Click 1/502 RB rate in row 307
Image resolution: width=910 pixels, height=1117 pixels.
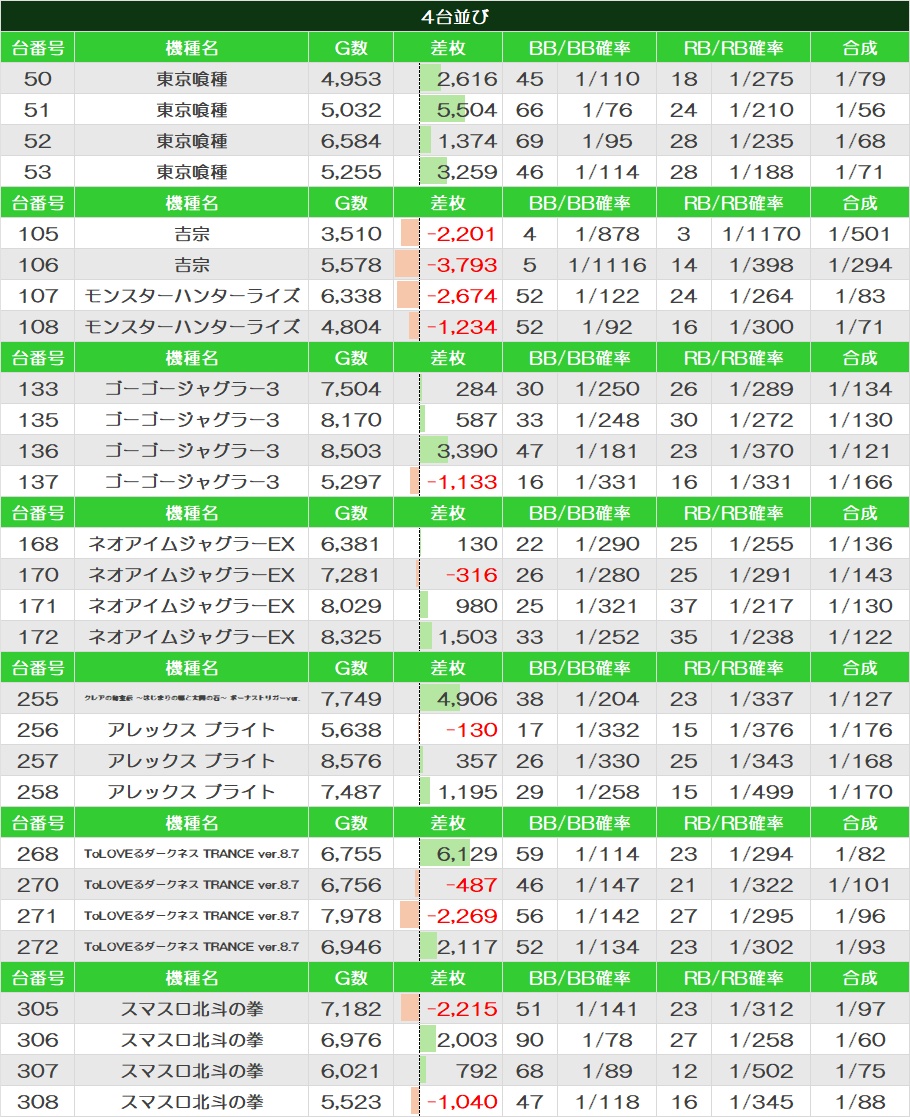click(761, 1071)
